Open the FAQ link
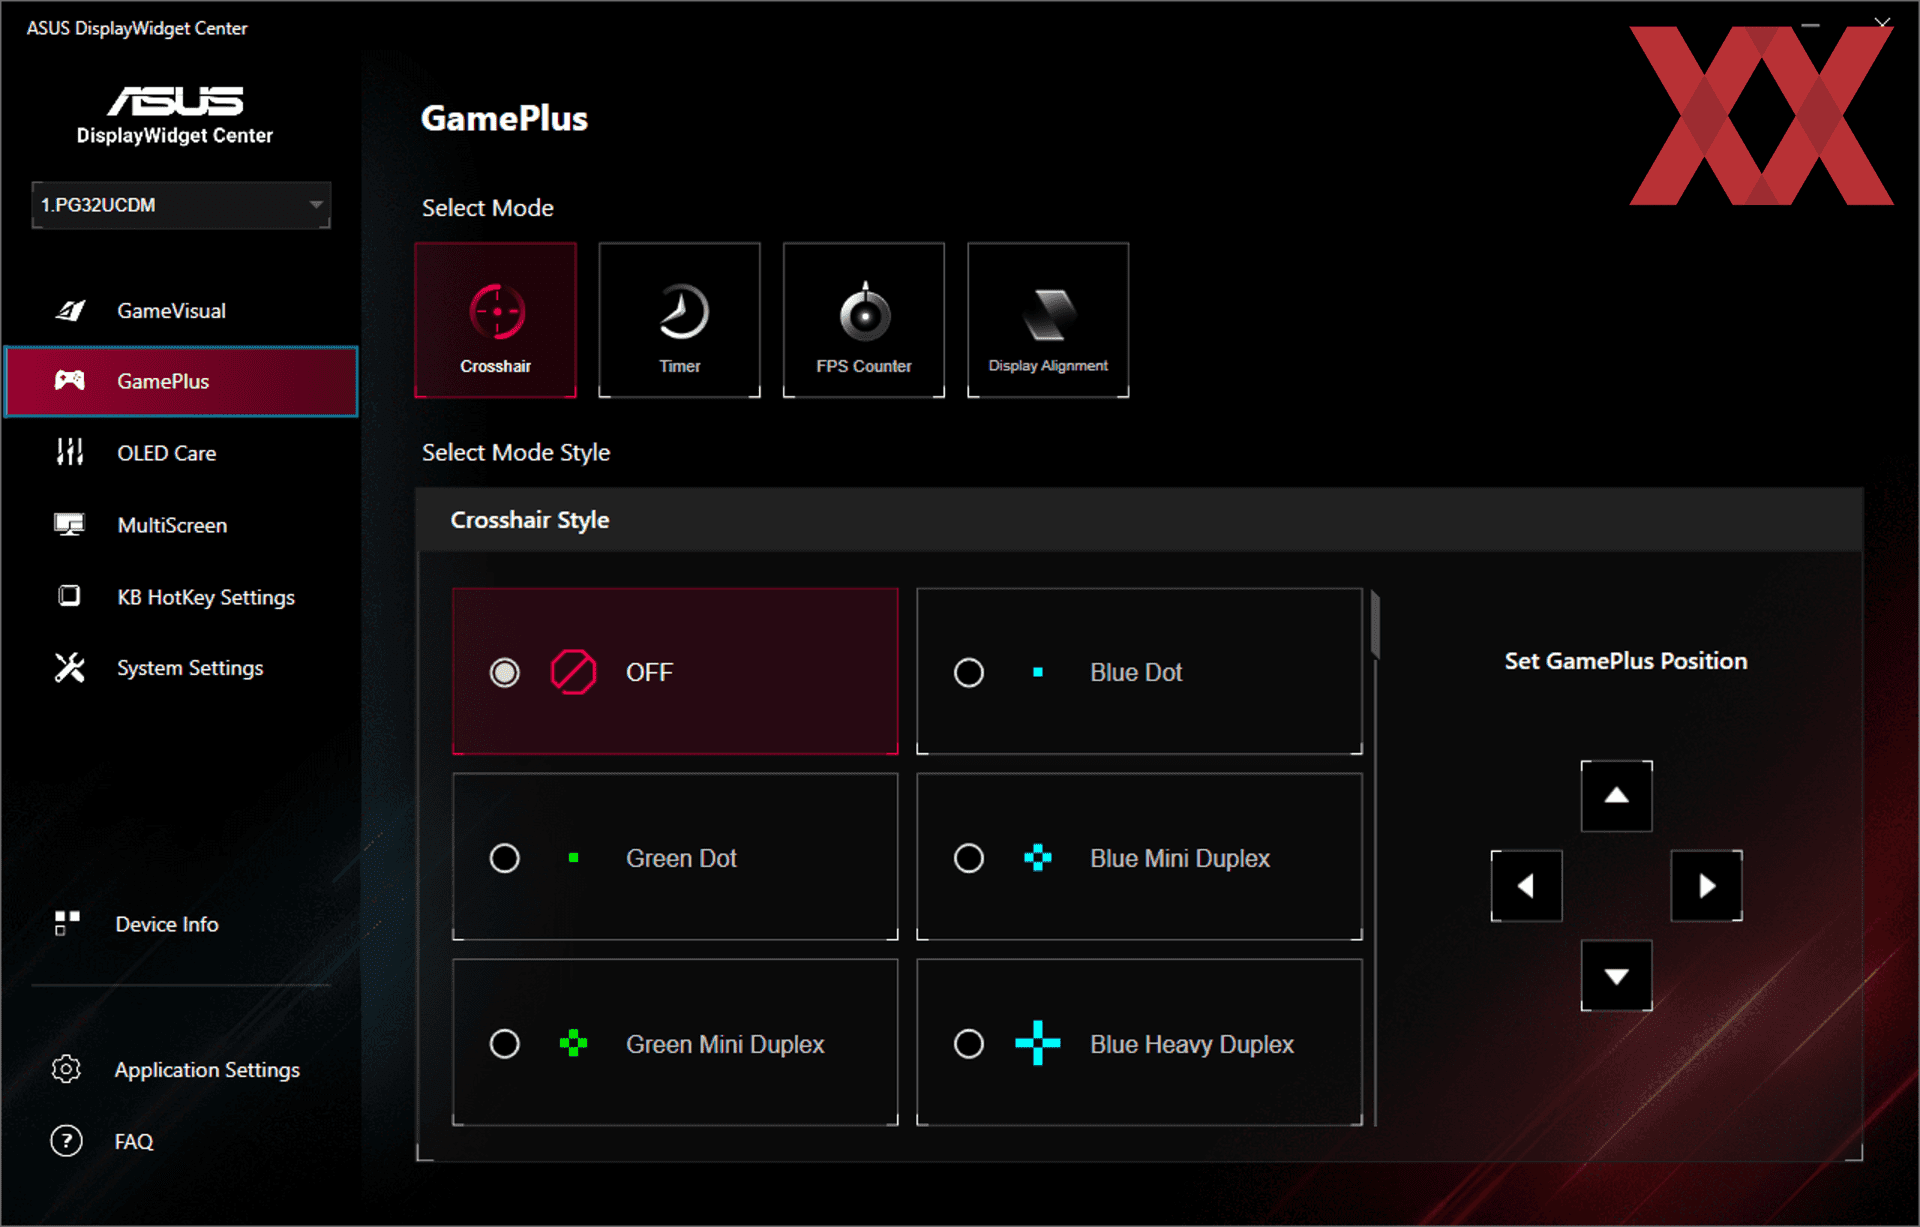The image size is (1920, 1227). tap(134, 1141)
